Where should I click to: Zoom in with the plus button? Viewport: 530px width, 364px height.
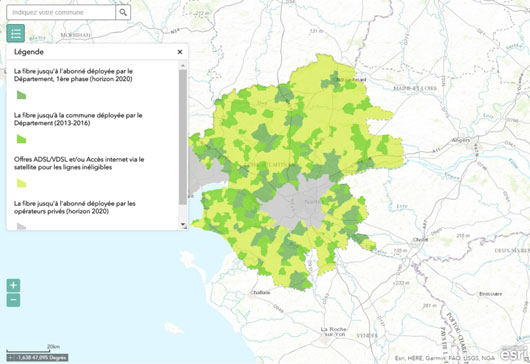(x=13, y=285)
